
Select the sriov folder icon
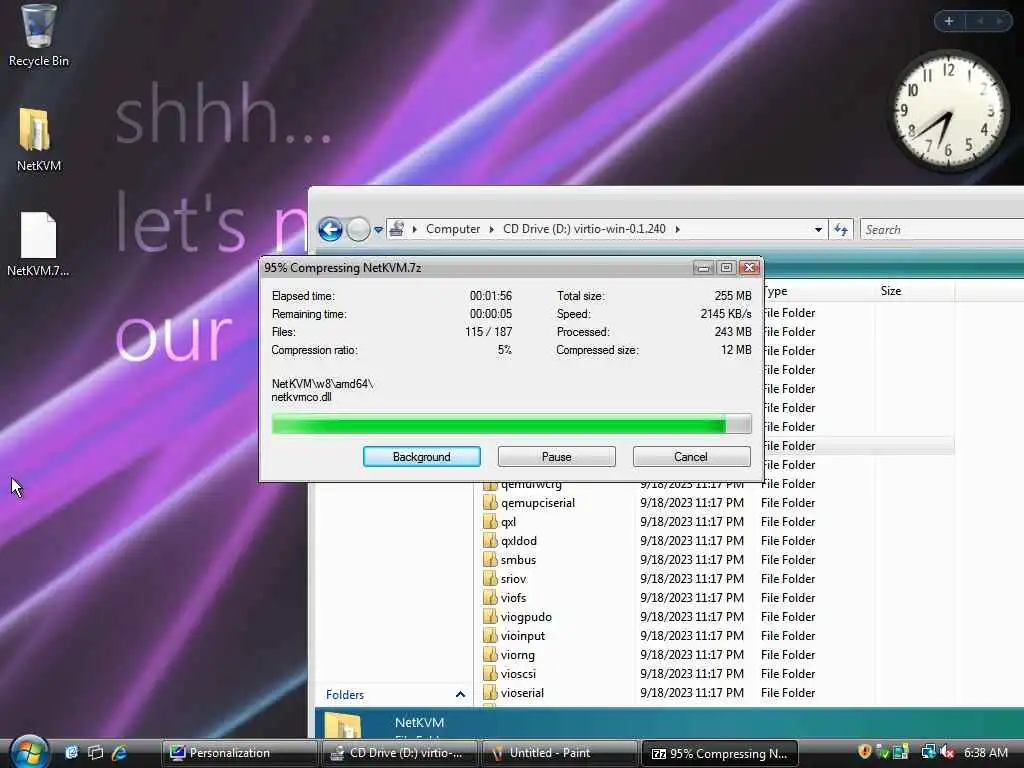pyautogui.click(x=490, y=579)
